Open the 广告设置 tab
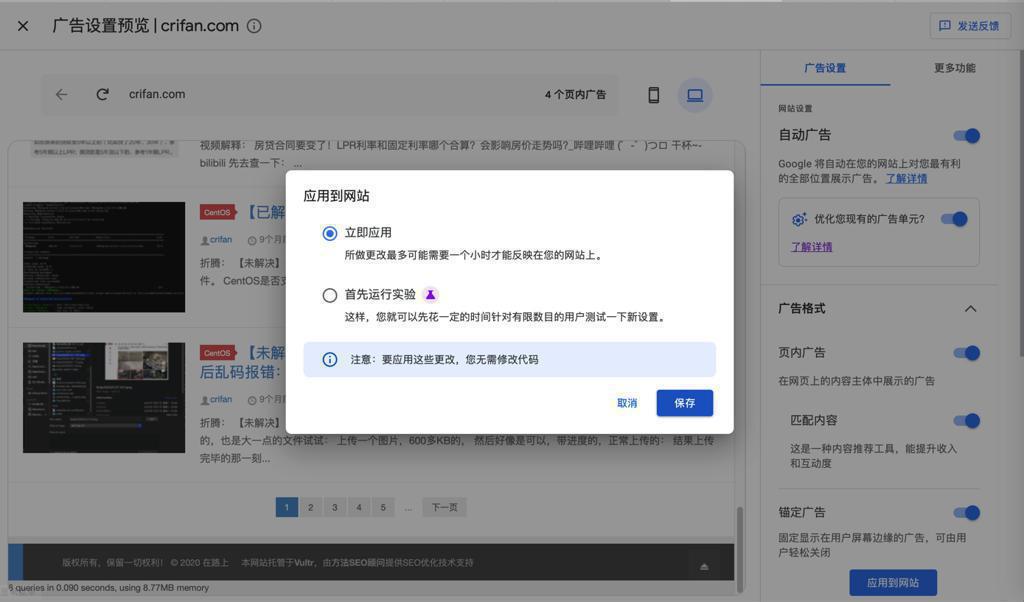The width and height of the screenshot is (1024, 602). [x=825, y=68]
